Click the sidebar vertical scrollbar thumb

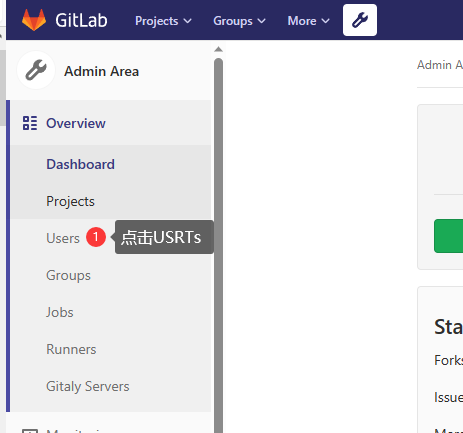(x=218, y=246)
